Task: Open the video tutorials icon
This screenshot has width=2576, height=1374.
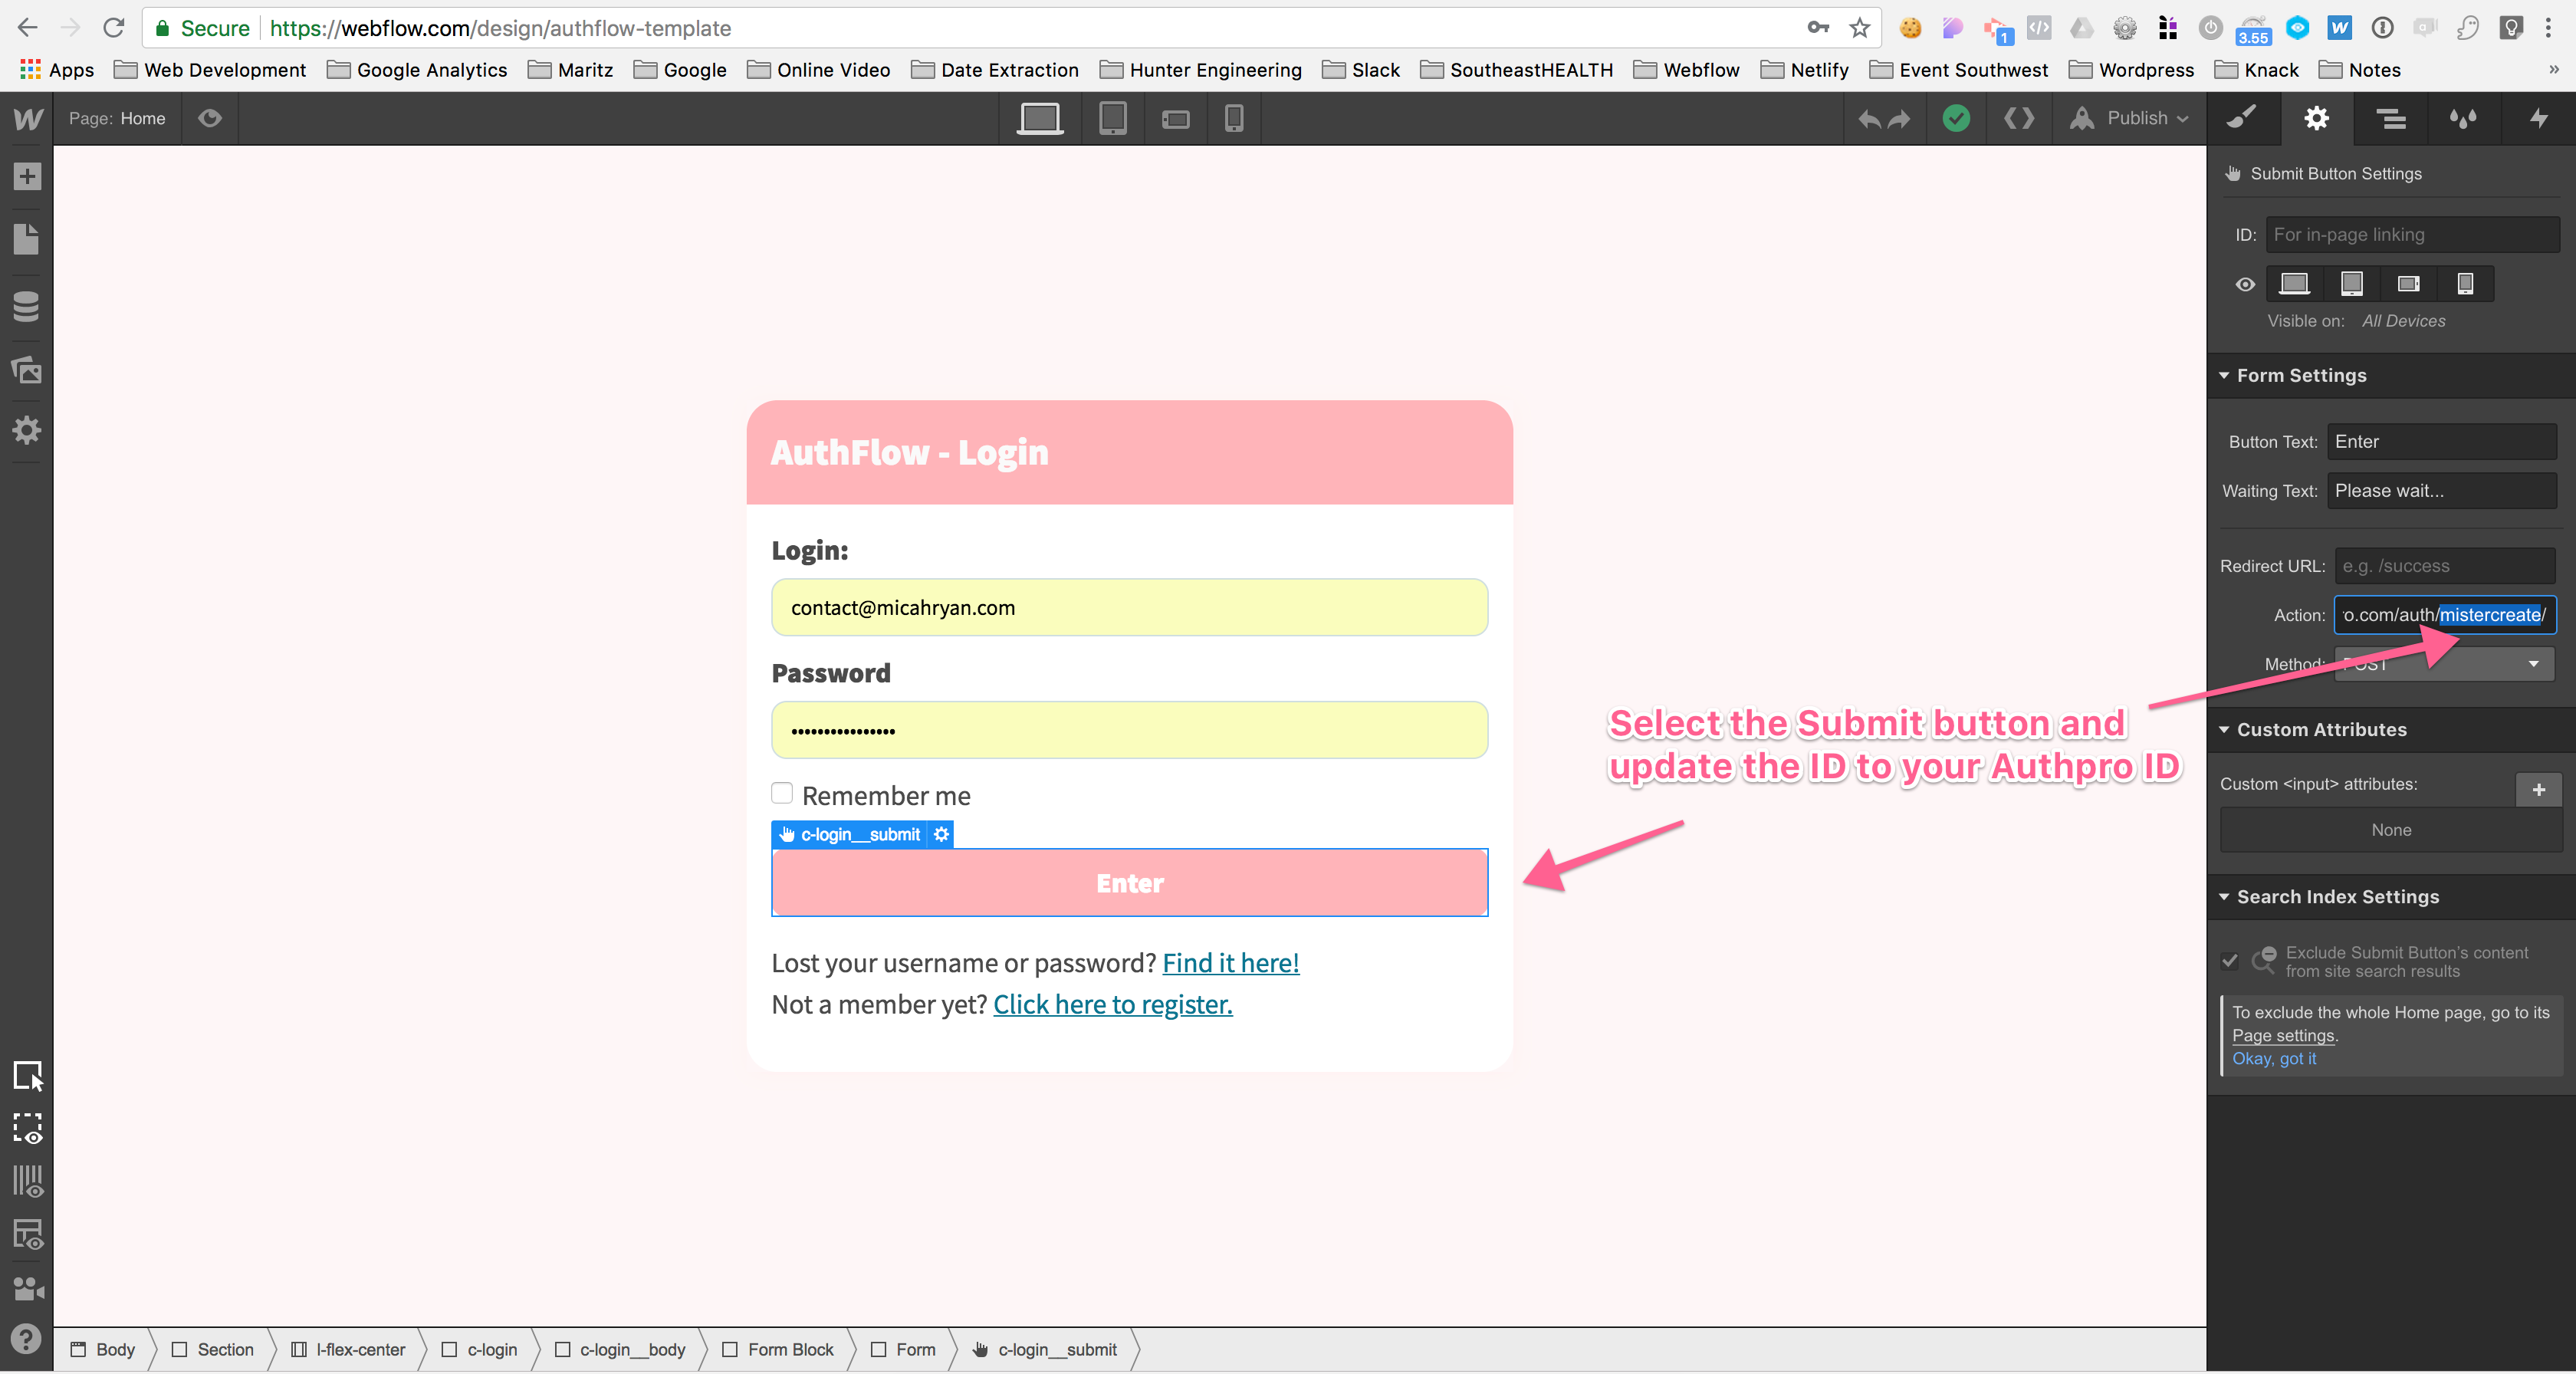Action: point(27,1288)
